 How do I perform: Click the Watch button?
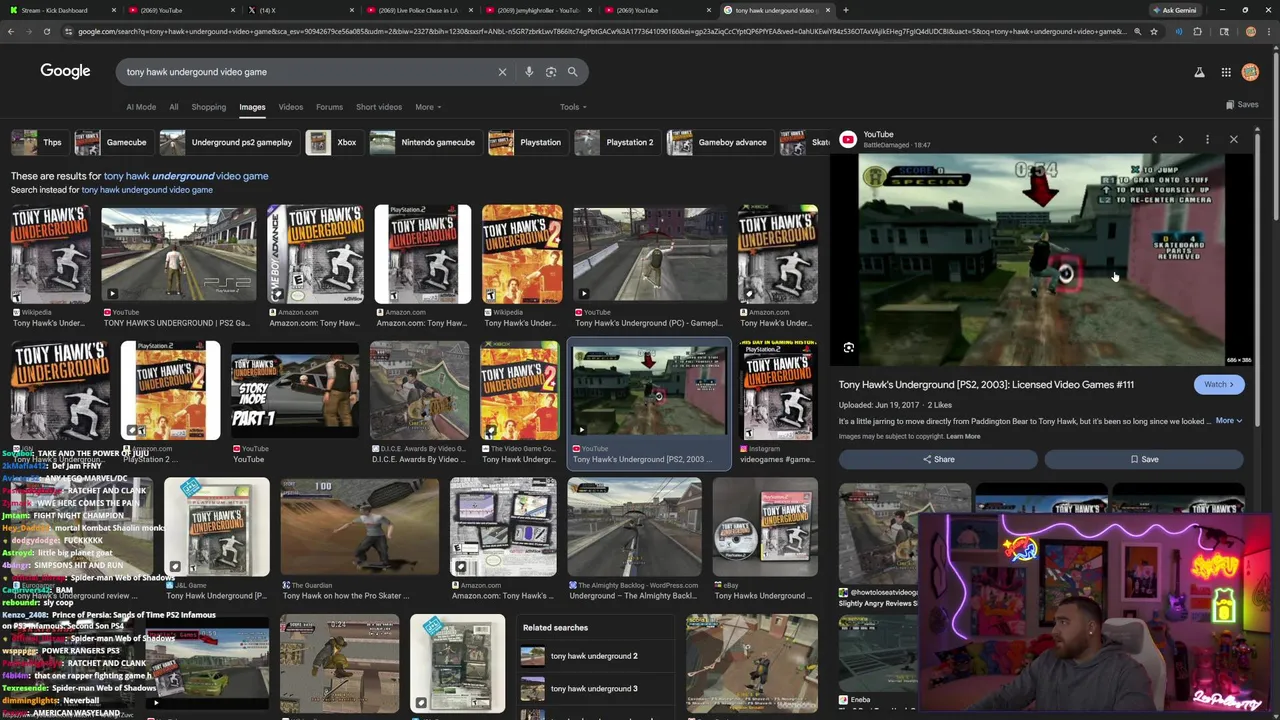pos(1218,384)
